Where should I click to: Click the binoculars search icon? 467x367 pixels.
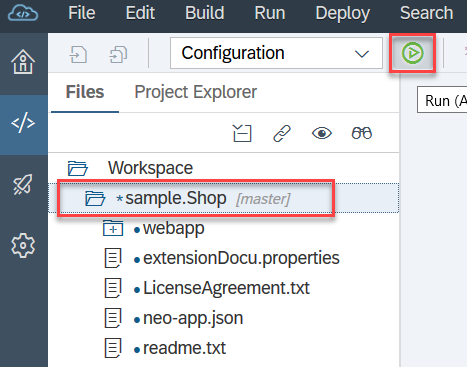click(x=362, y=133)
